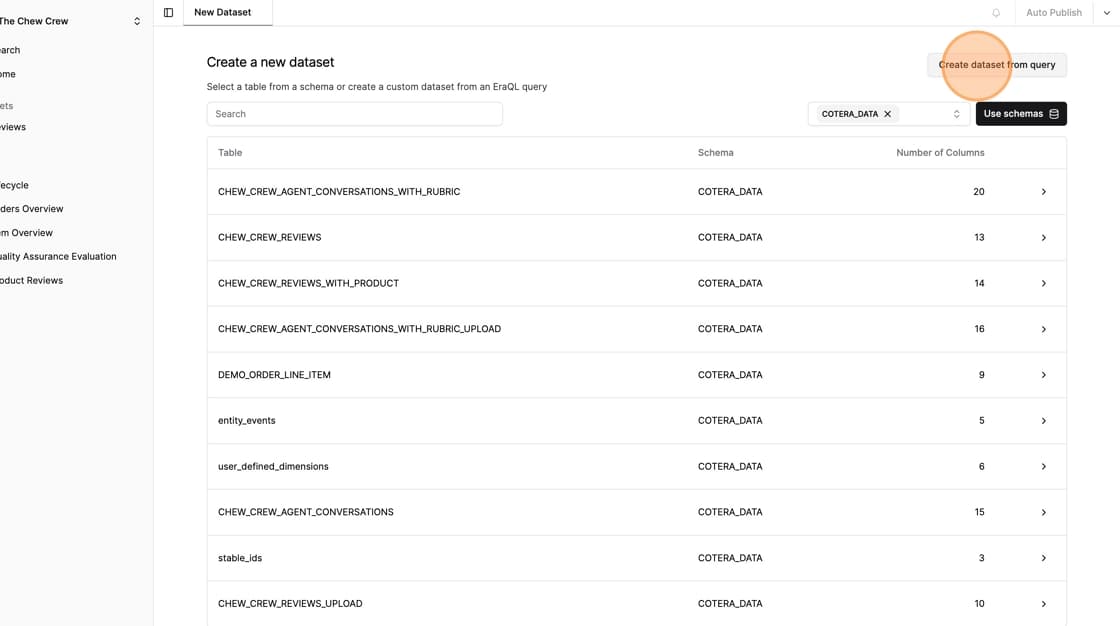The image size is (1120, 626).
Task: Select the New Dataset tab
Action: coord(223,13)
